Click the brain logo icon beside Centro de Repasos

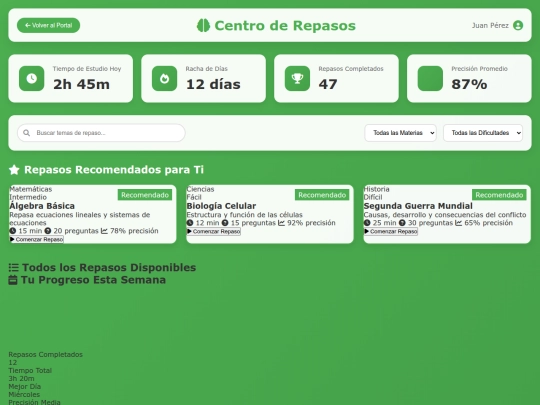203,25
